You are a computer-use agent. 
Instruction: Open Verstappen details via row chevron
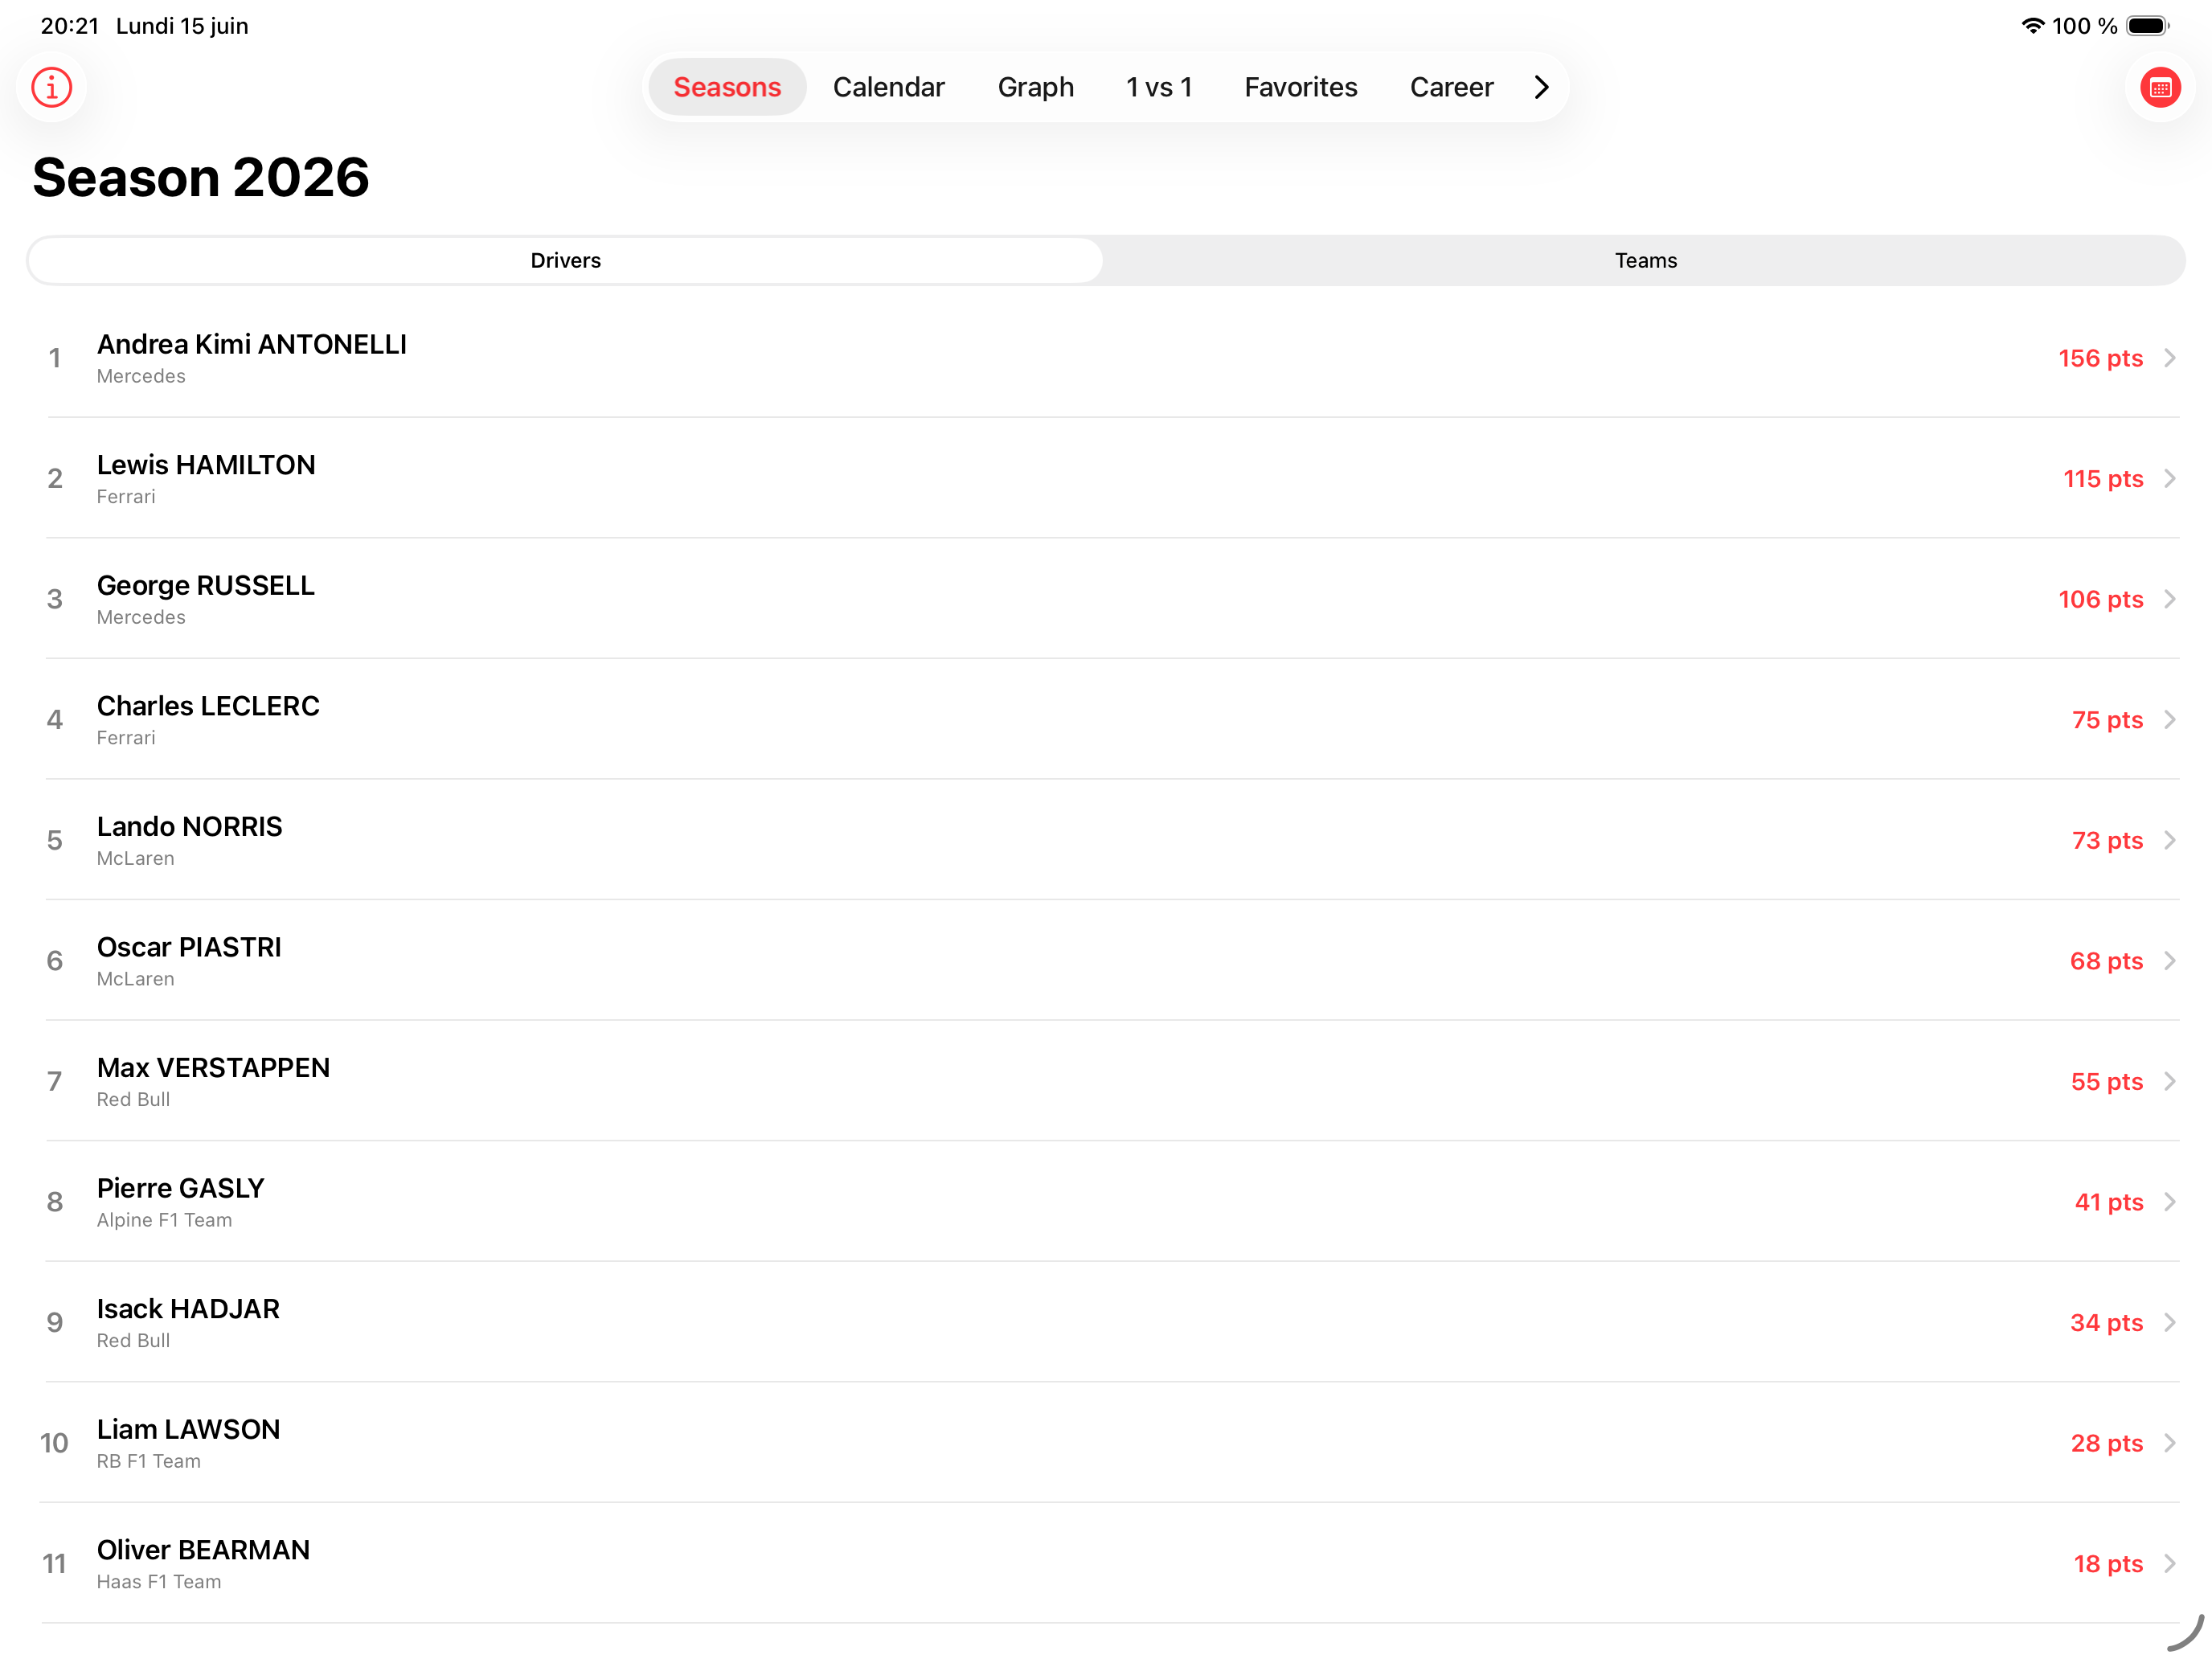[x=2170, y=1081]
